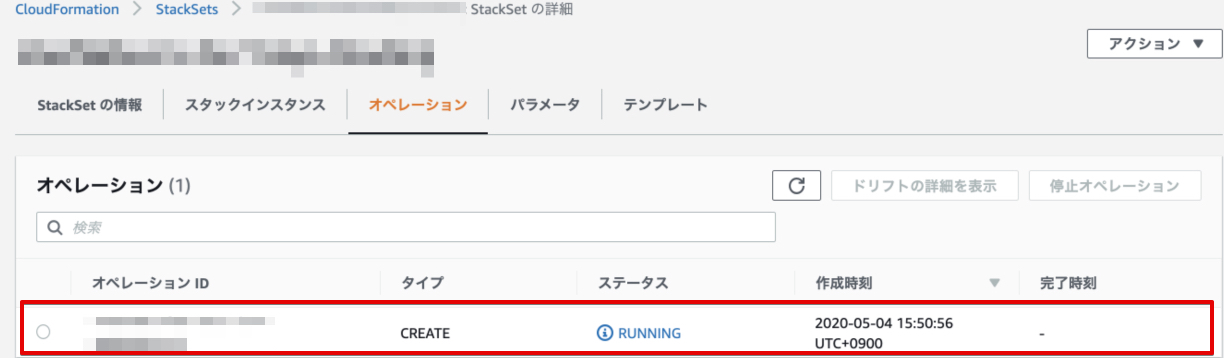1224x360 pixels.
Task: Open the RUNNING status link
Action: coord(649,333)
